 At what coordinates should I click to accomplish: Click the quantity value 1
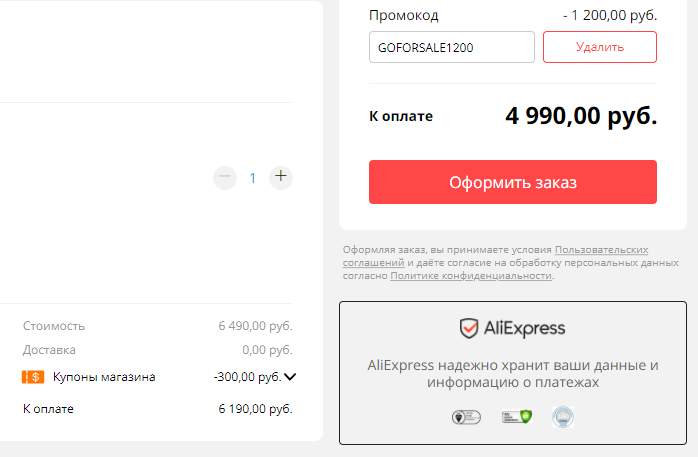coord(252,178)
